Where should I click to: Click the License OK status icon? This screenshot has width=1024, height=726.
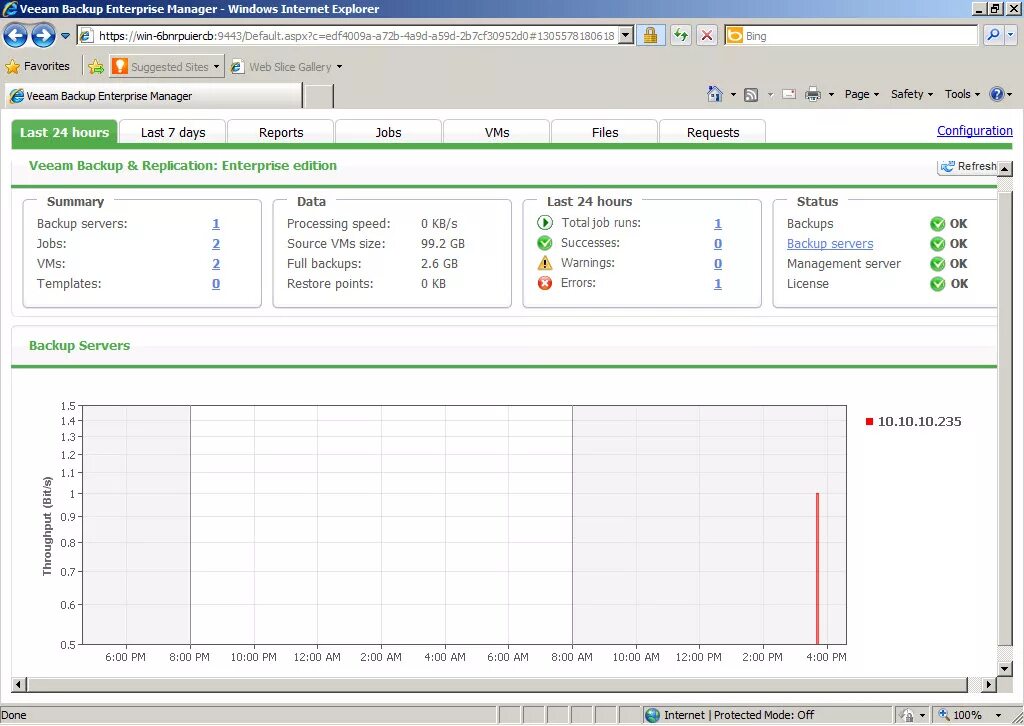(937, 284)
